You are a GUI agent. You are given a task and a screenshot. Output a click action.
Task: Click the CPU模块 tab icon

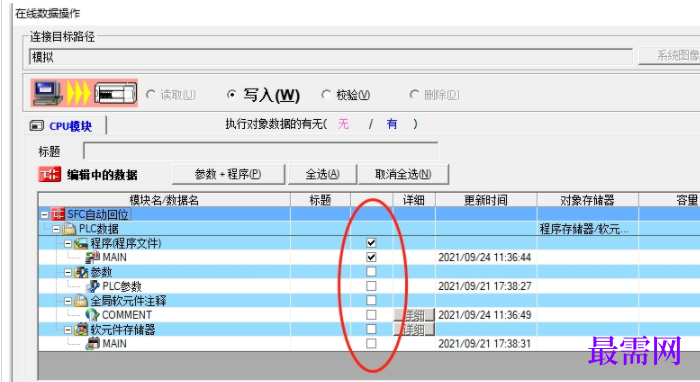37,126
